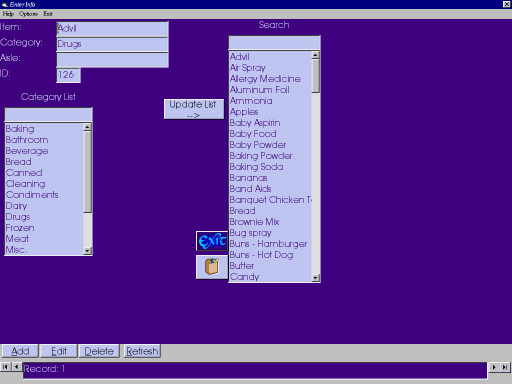Select Banquet Chicken item in search list
The height and width of the screenshot is (384, 512).
pos(270,200)
